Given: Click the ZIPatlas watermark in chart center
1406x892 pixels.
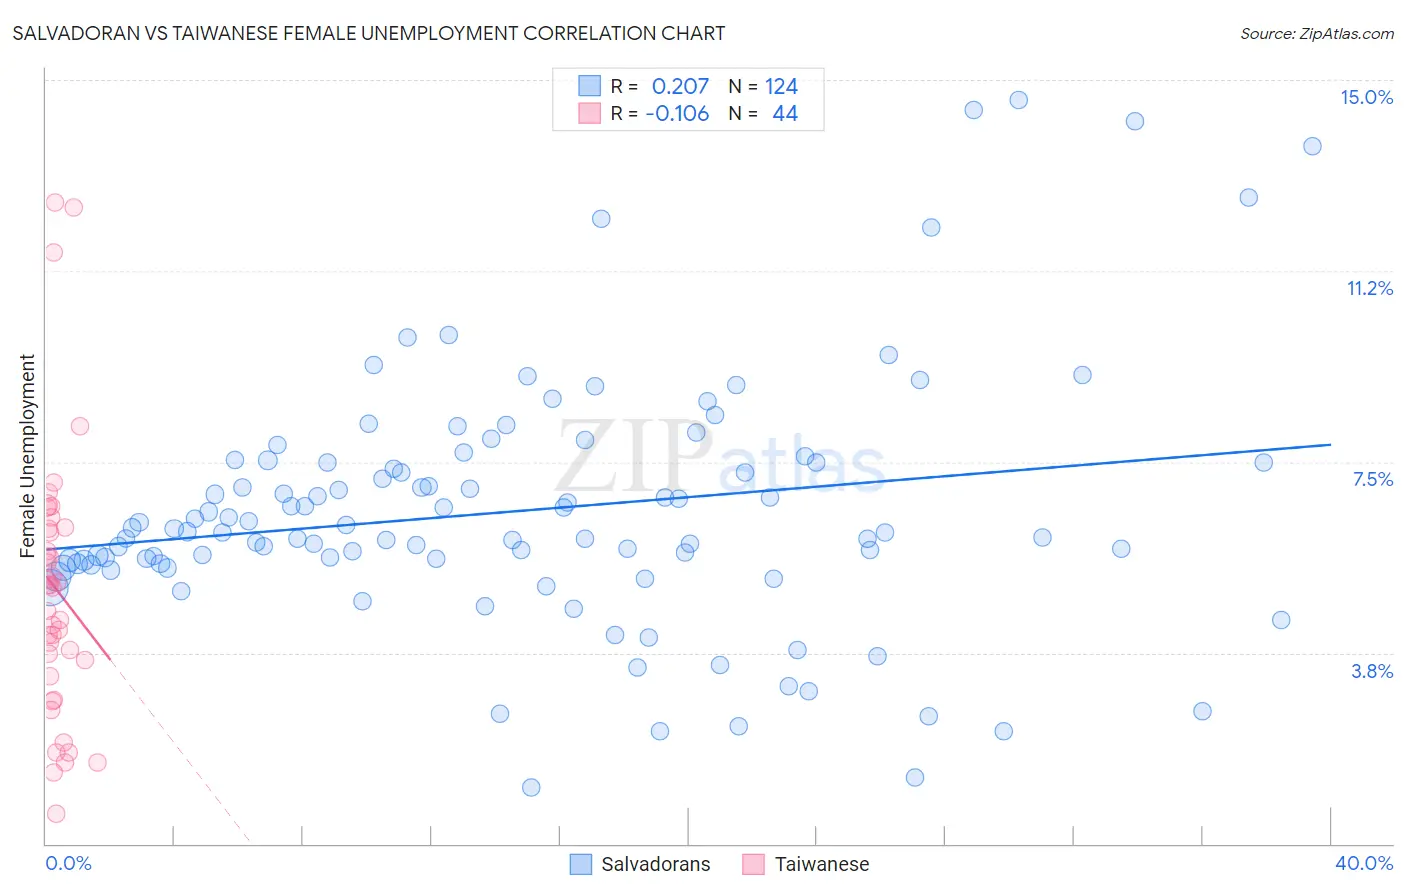Looking at the screenshot, I should (x=720, y=458).
